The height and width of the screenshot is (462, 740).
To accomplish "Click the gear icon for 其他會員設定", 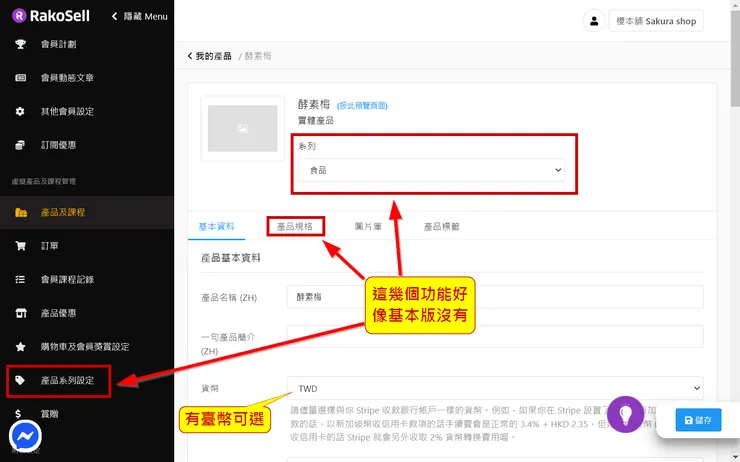I will (x=20, y=111).
